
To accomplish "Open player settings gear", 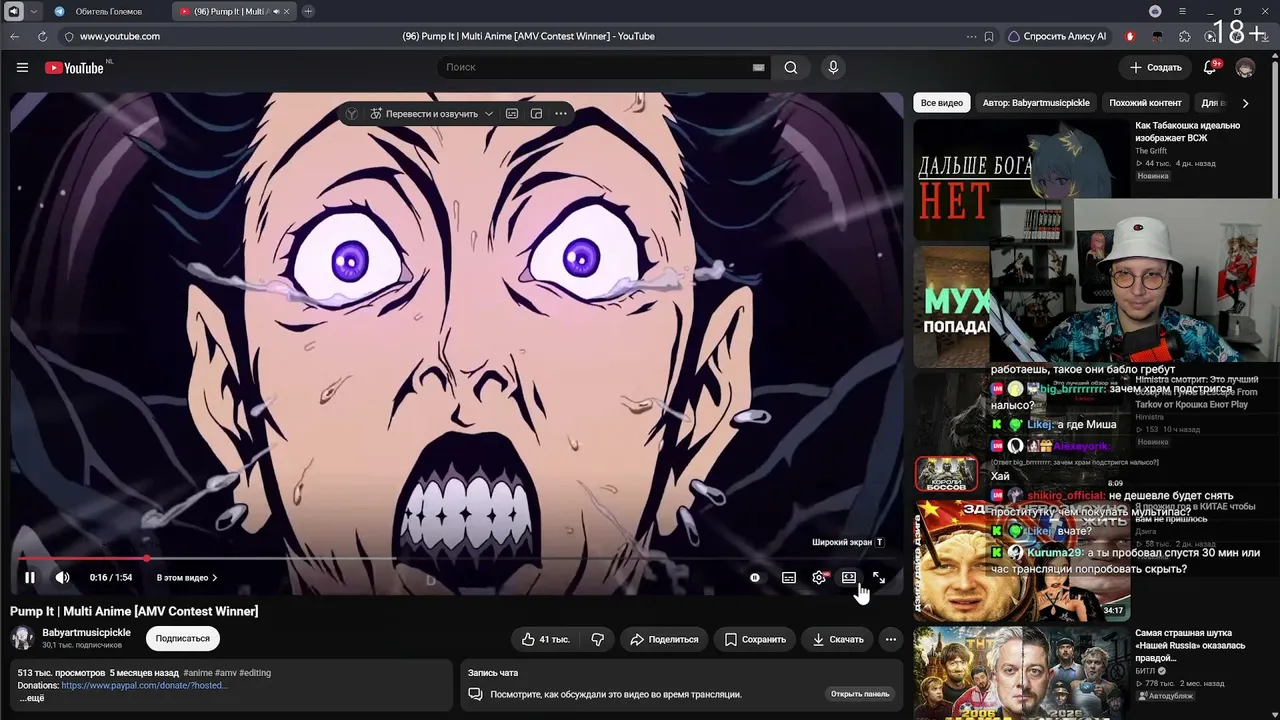I will [819, 577].
